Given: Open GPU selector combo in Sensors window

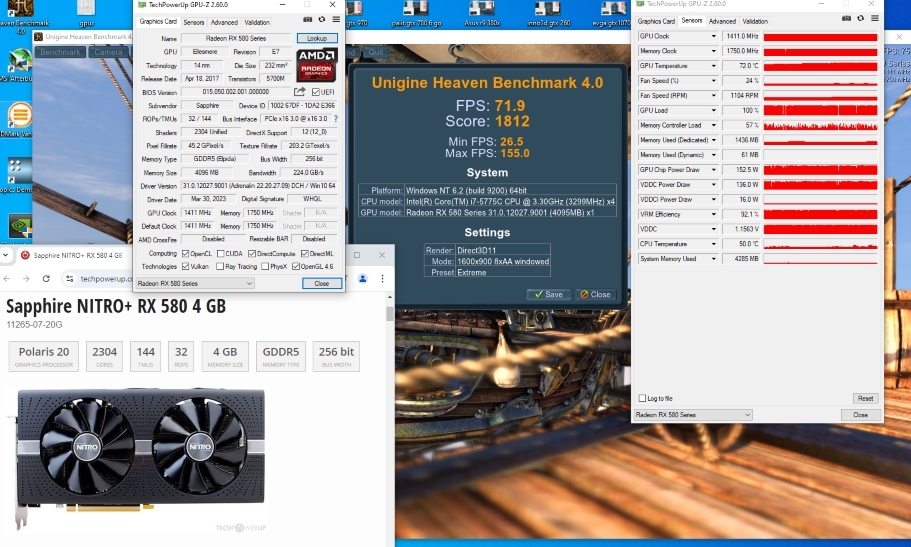Looking at the screenshot, I should pyautogui.click(x=693, y=414).
